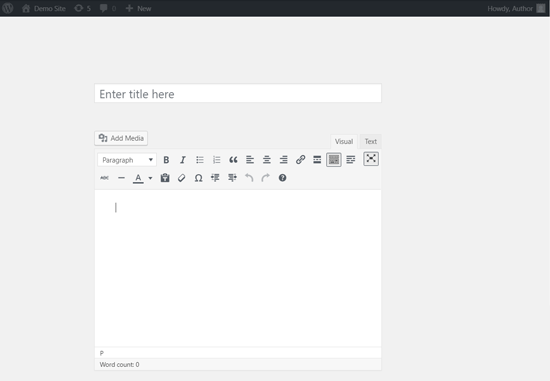Redo the last edit

pos(266,178)
